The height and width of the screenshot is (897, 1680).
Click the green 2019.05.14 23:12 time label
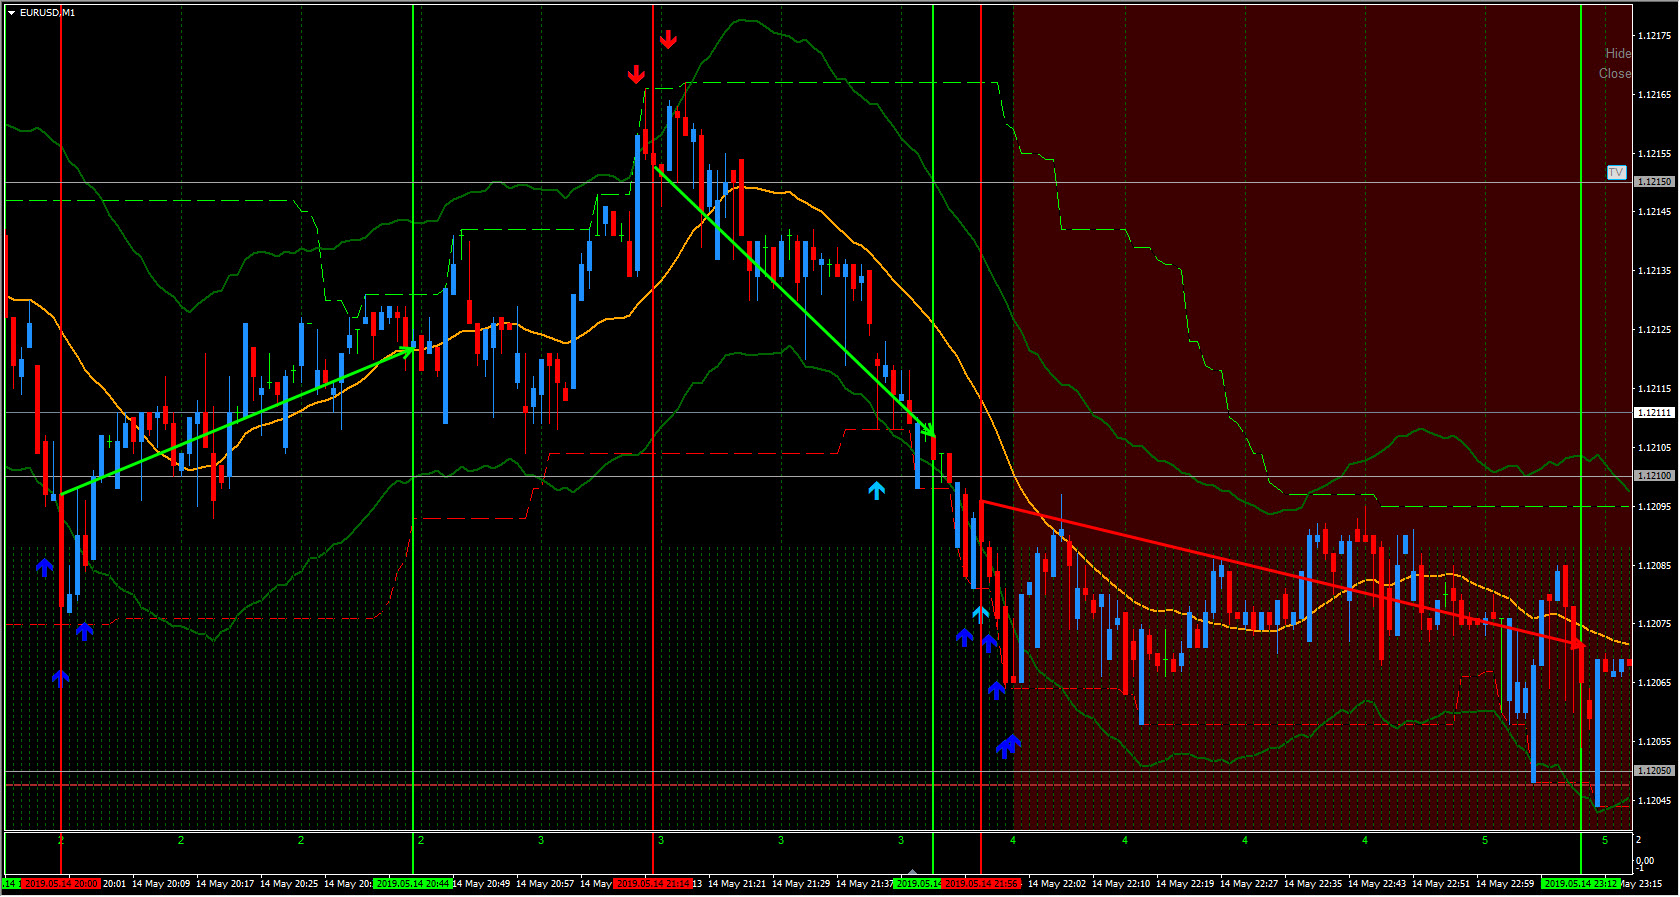(1581, 884)
